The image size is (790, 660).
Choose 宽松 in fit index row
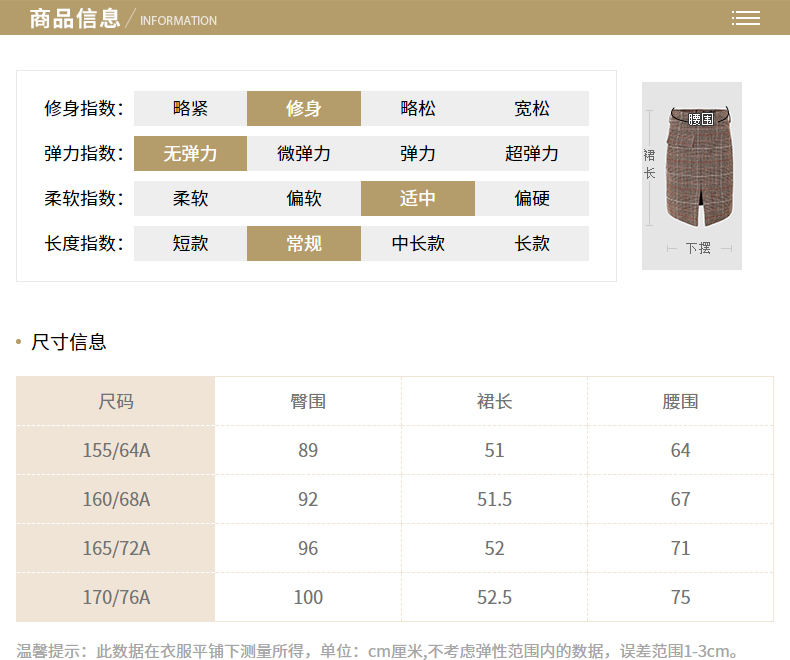coord(532,109)
